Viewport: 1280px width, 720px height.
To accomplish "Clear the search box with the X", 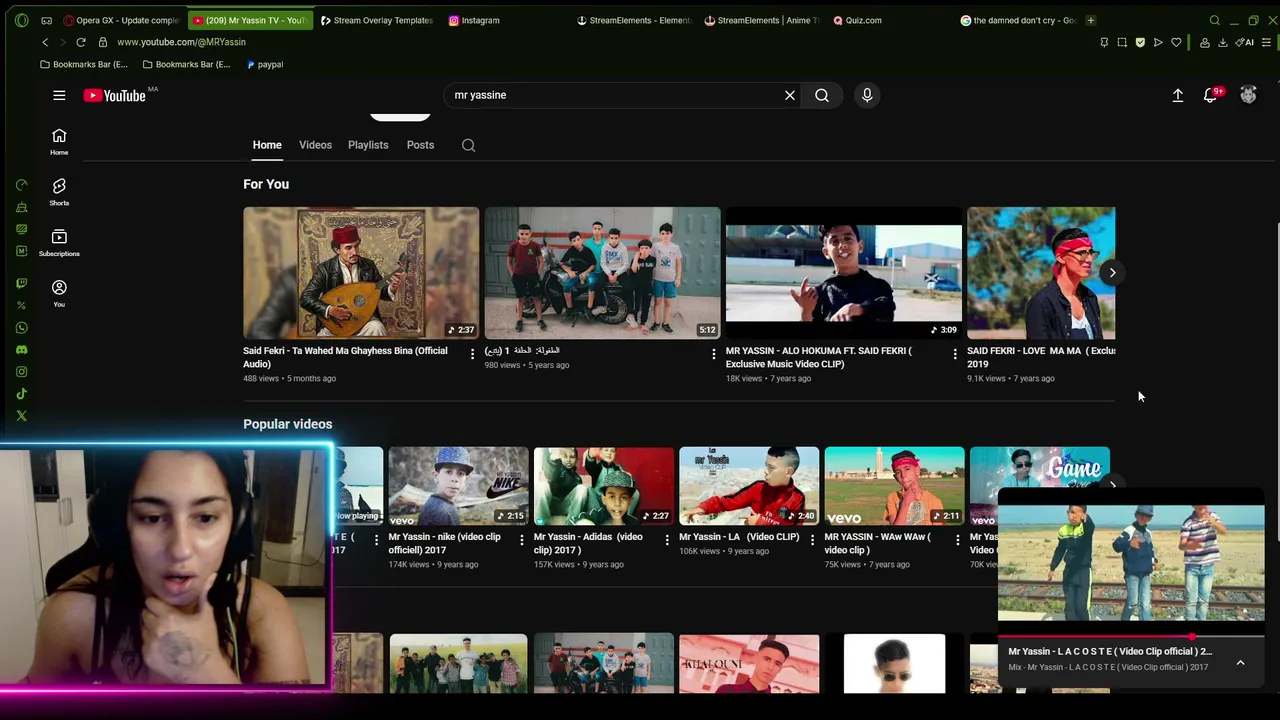I will pos(790,95).
